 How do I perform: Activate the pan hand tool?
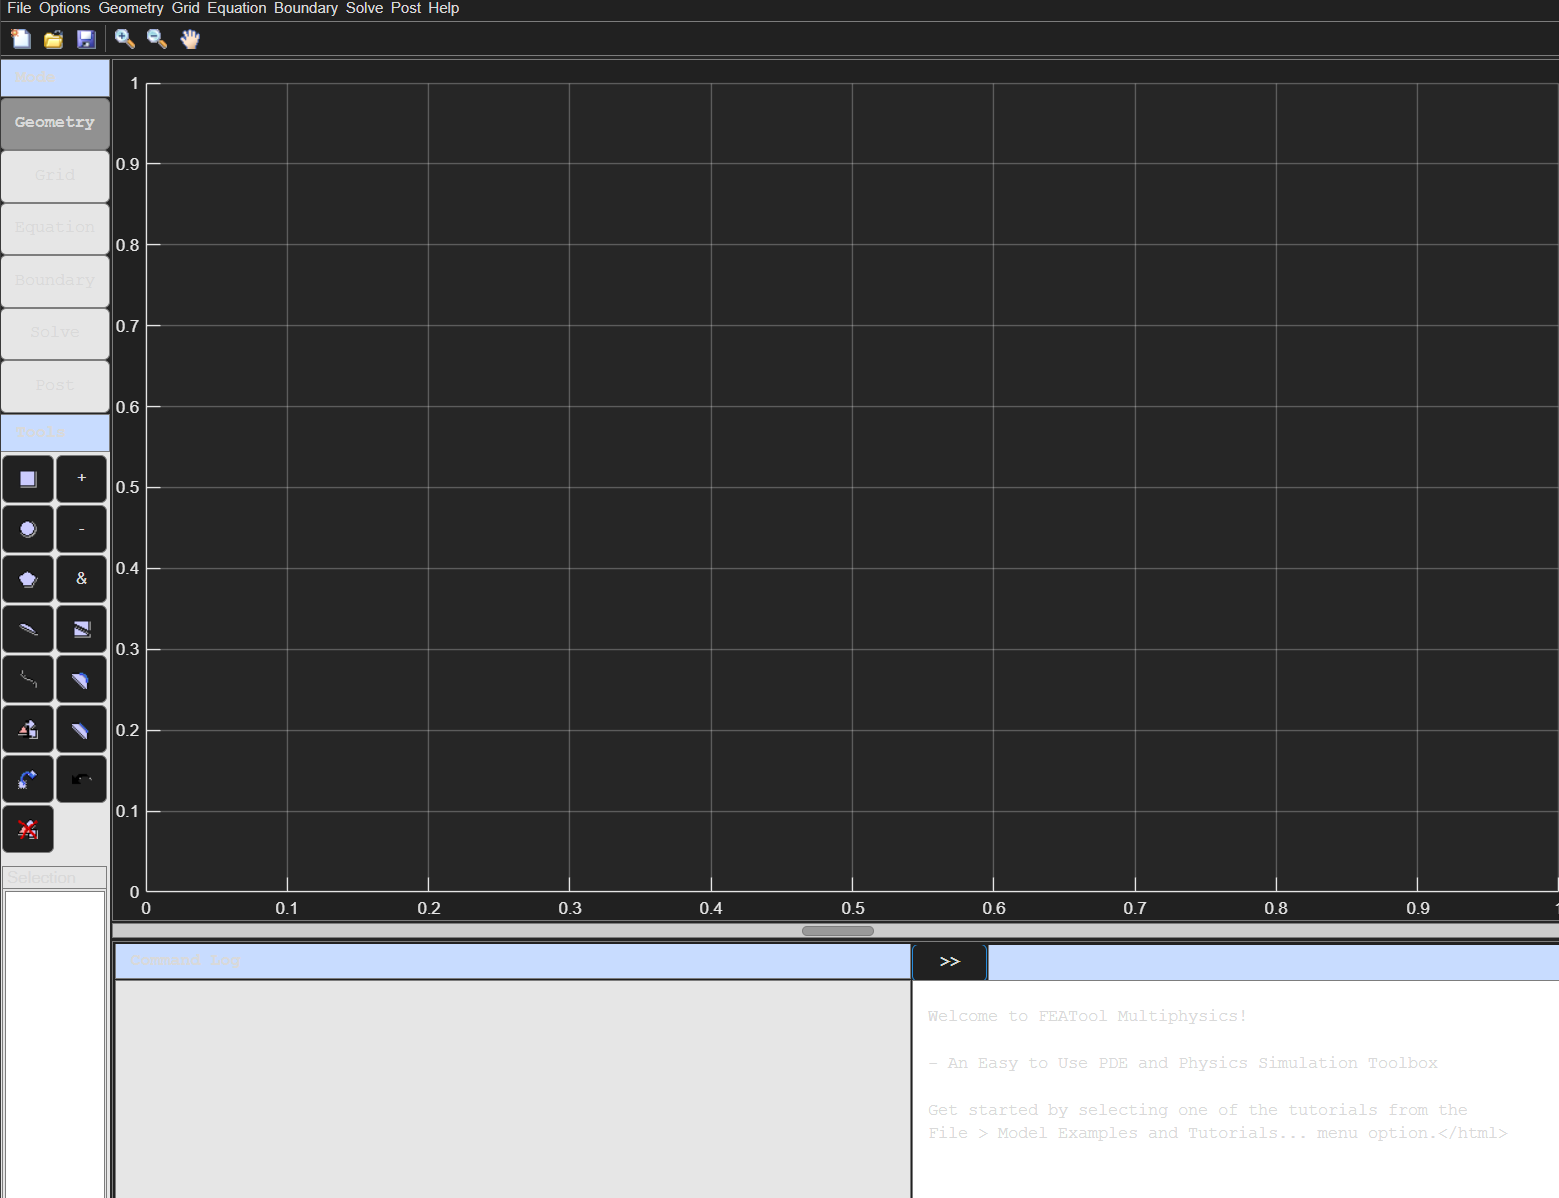click(190, 39)
